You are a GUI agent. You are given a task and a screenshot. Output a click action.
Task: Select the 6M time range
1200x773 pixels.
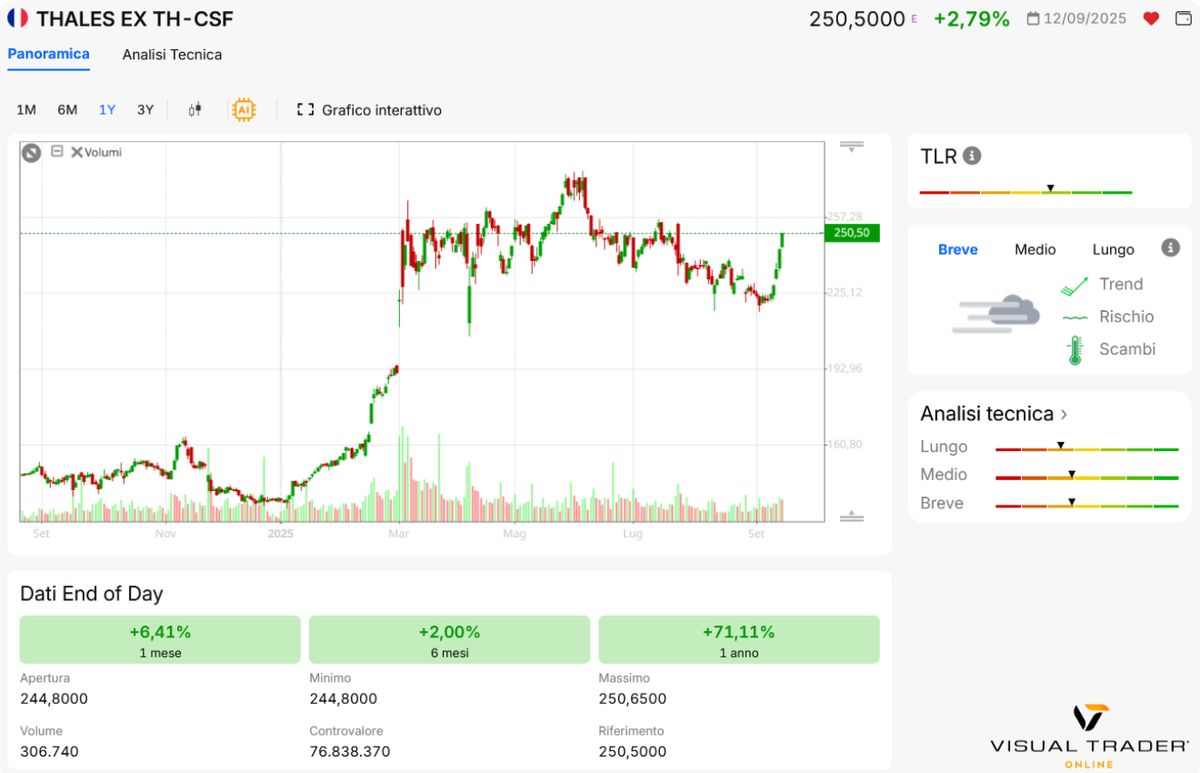tap(67, 110)
